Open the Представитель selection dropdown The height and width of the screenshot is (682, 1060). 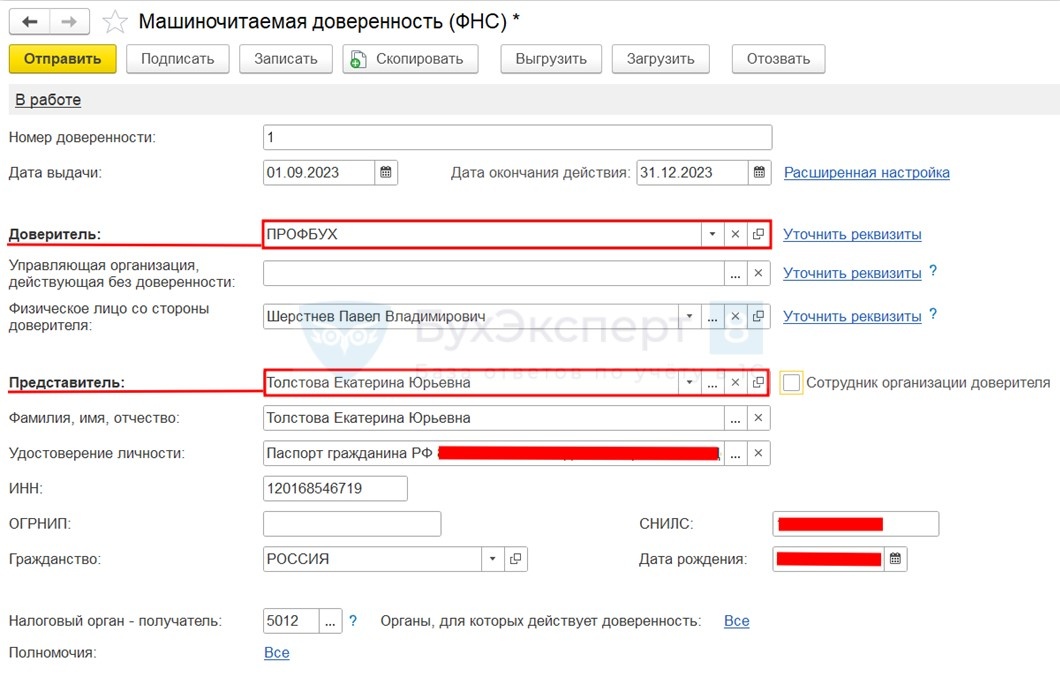(x=688, y=382)
